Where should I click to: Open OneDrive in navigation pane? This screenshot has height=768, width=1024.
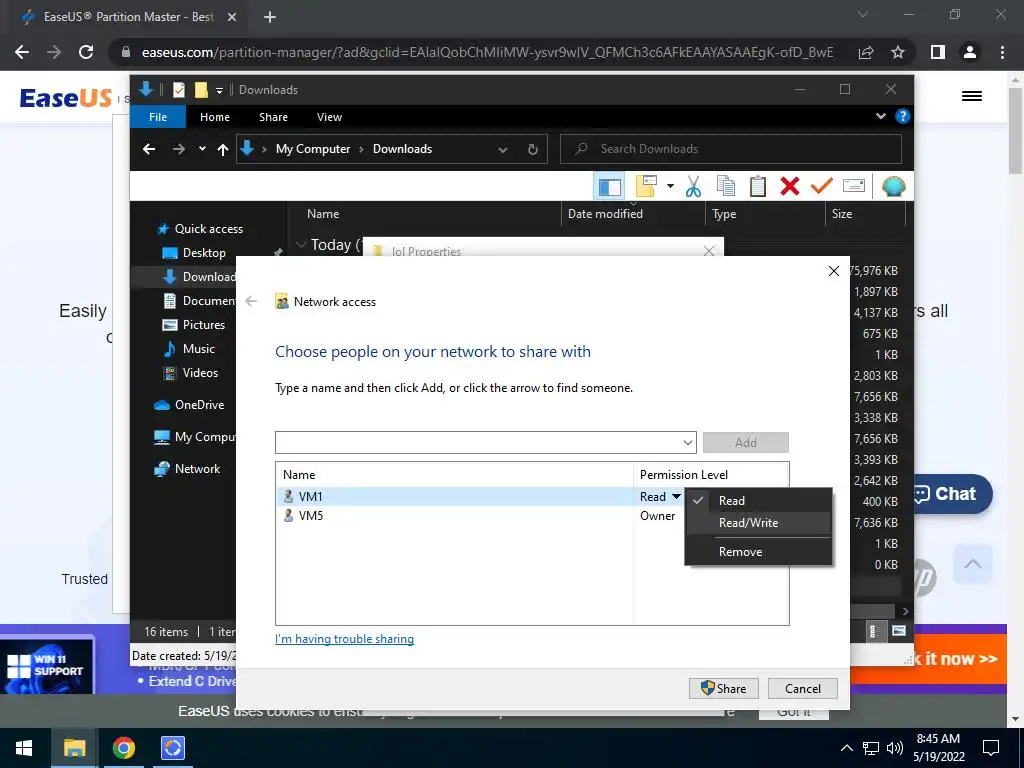[199, 405]
